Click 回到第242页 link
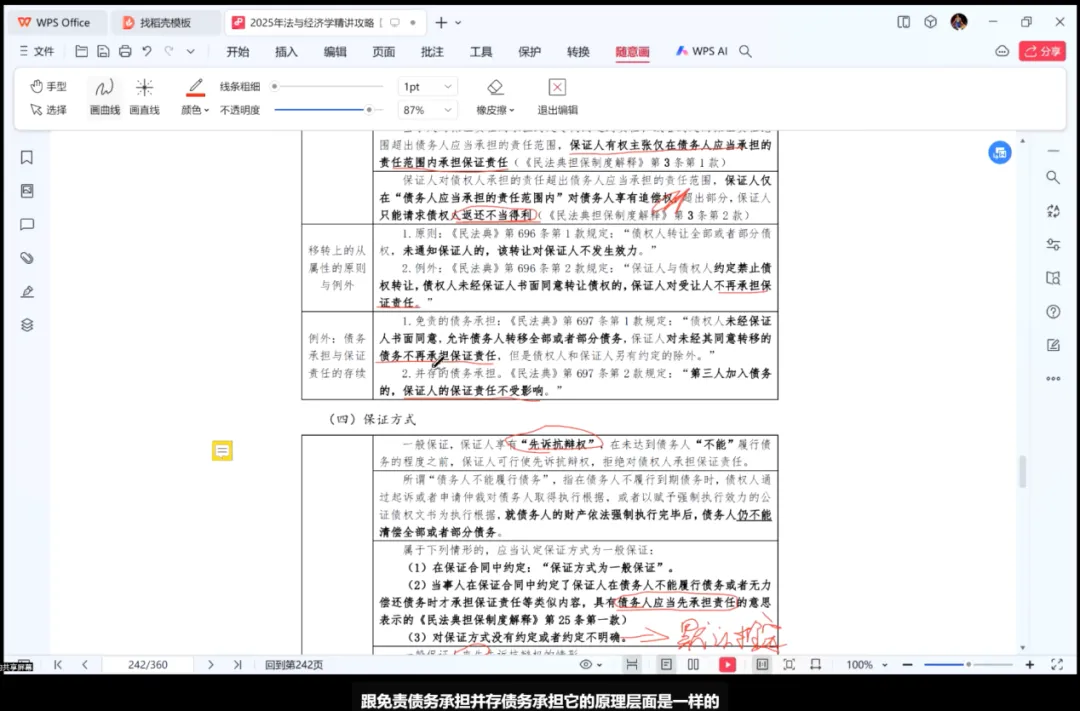Viewport: 1080px width, 711px height. 294,665
